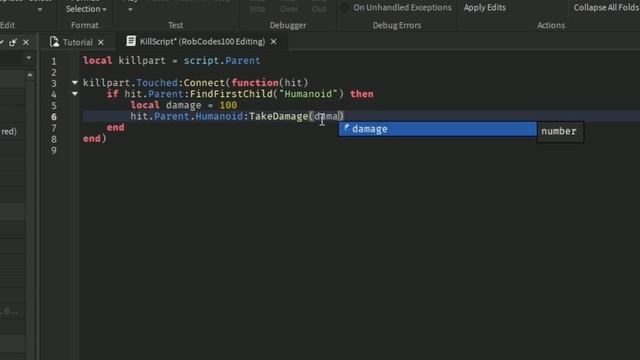Open the left panel filter dropdown arrow
Screen dimensions: 640x360
click(x=29, y=58)
